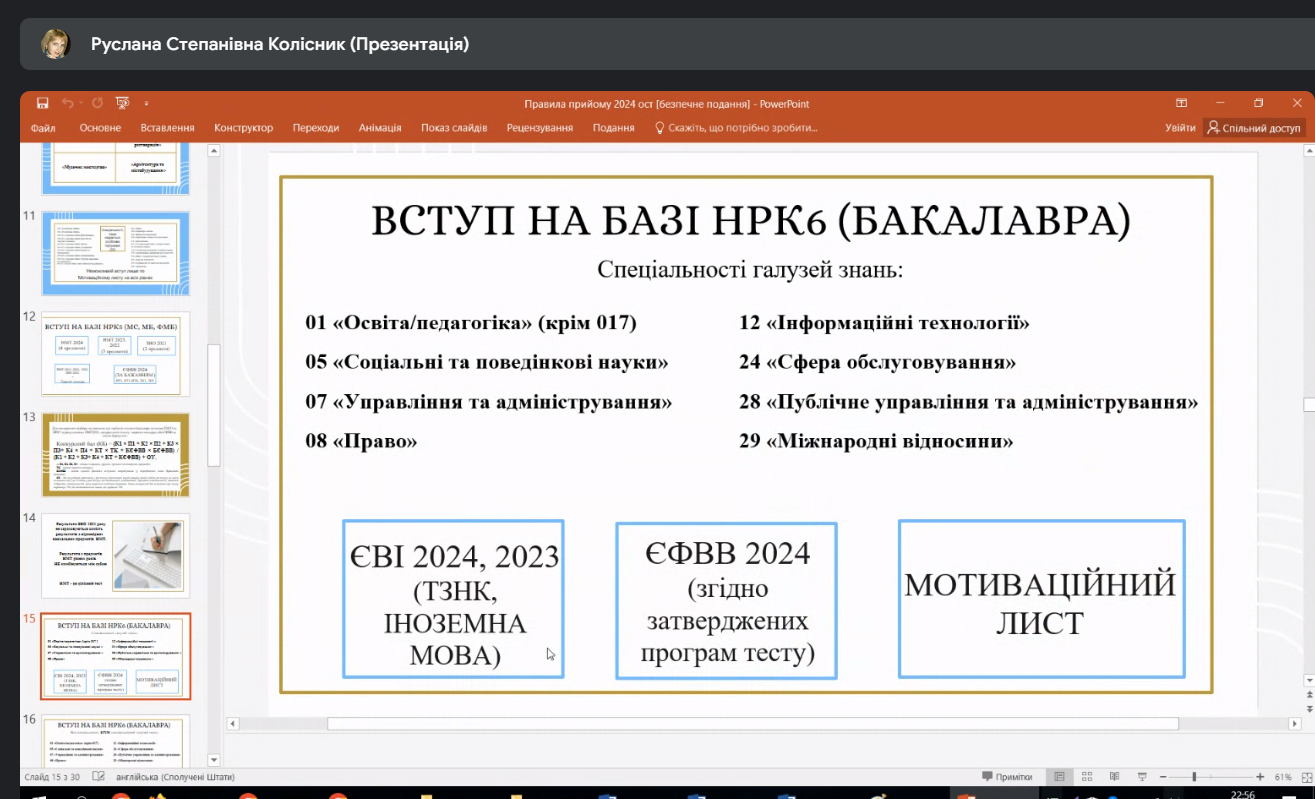1315x799 pixels.
Task: Click the line '07 «Управління та адміністрування»'
Action: pos(489,402)
